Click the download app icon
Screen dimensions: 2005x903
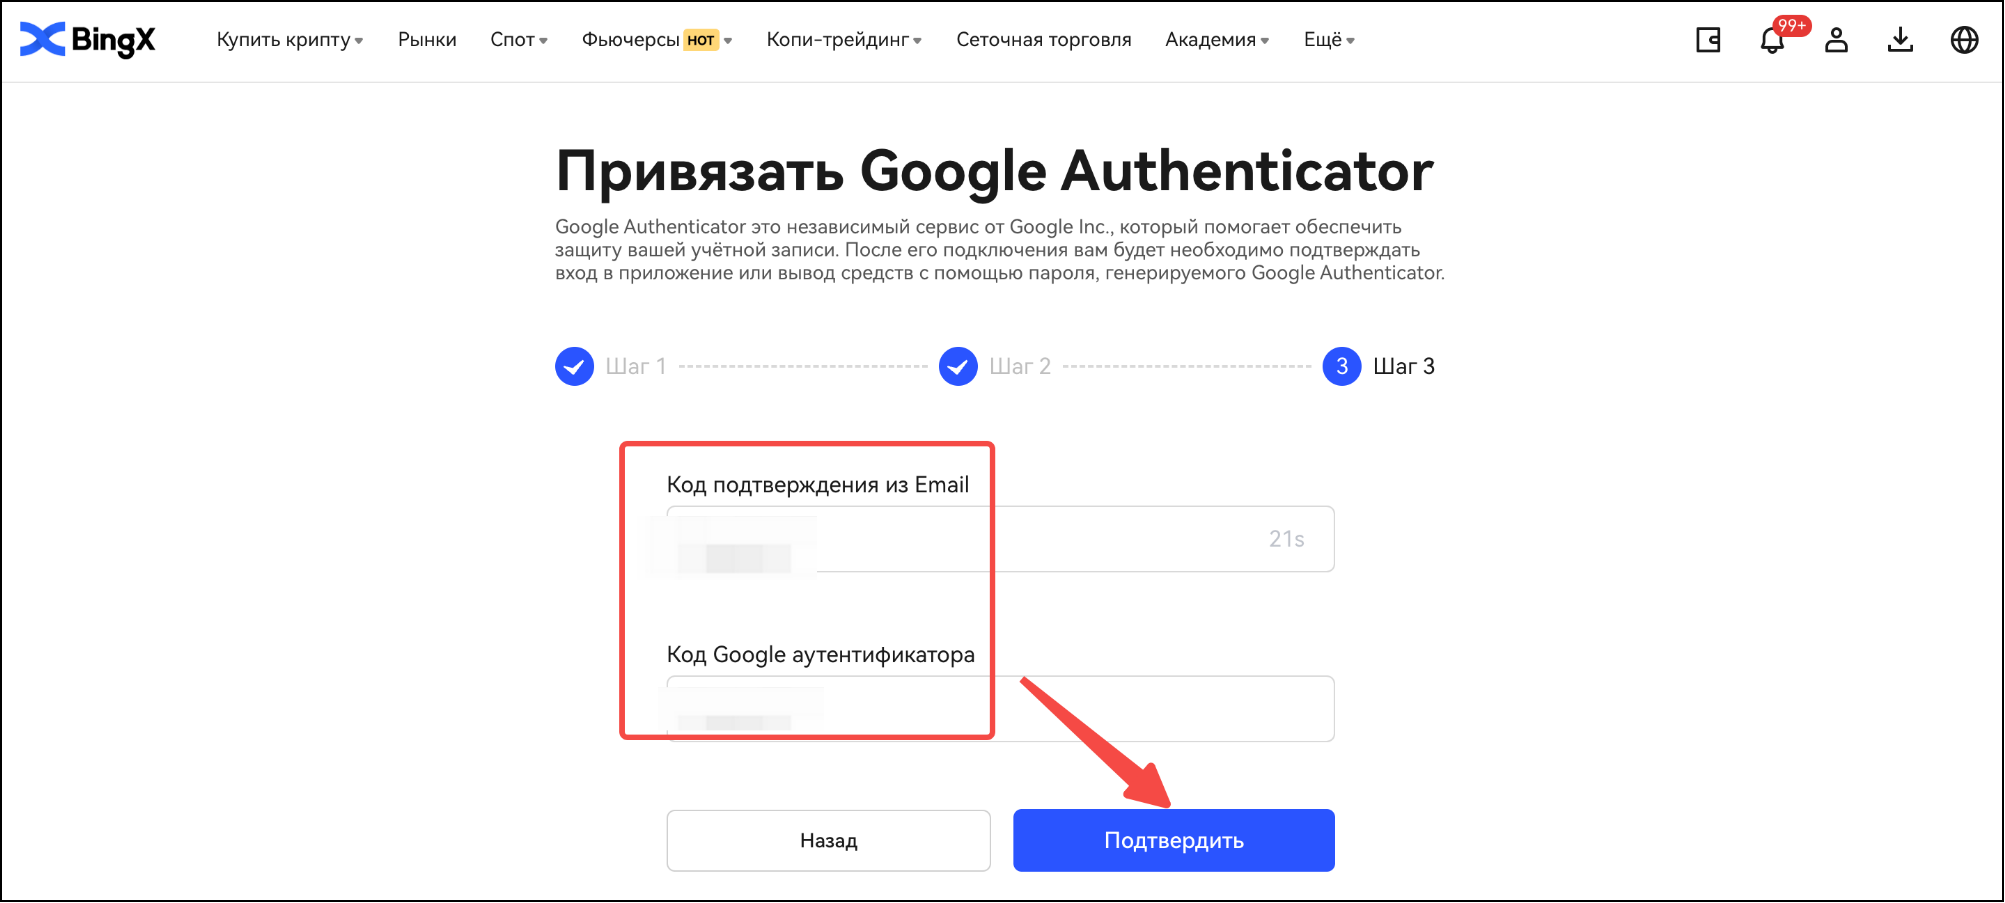click(x=1901, y=40)
